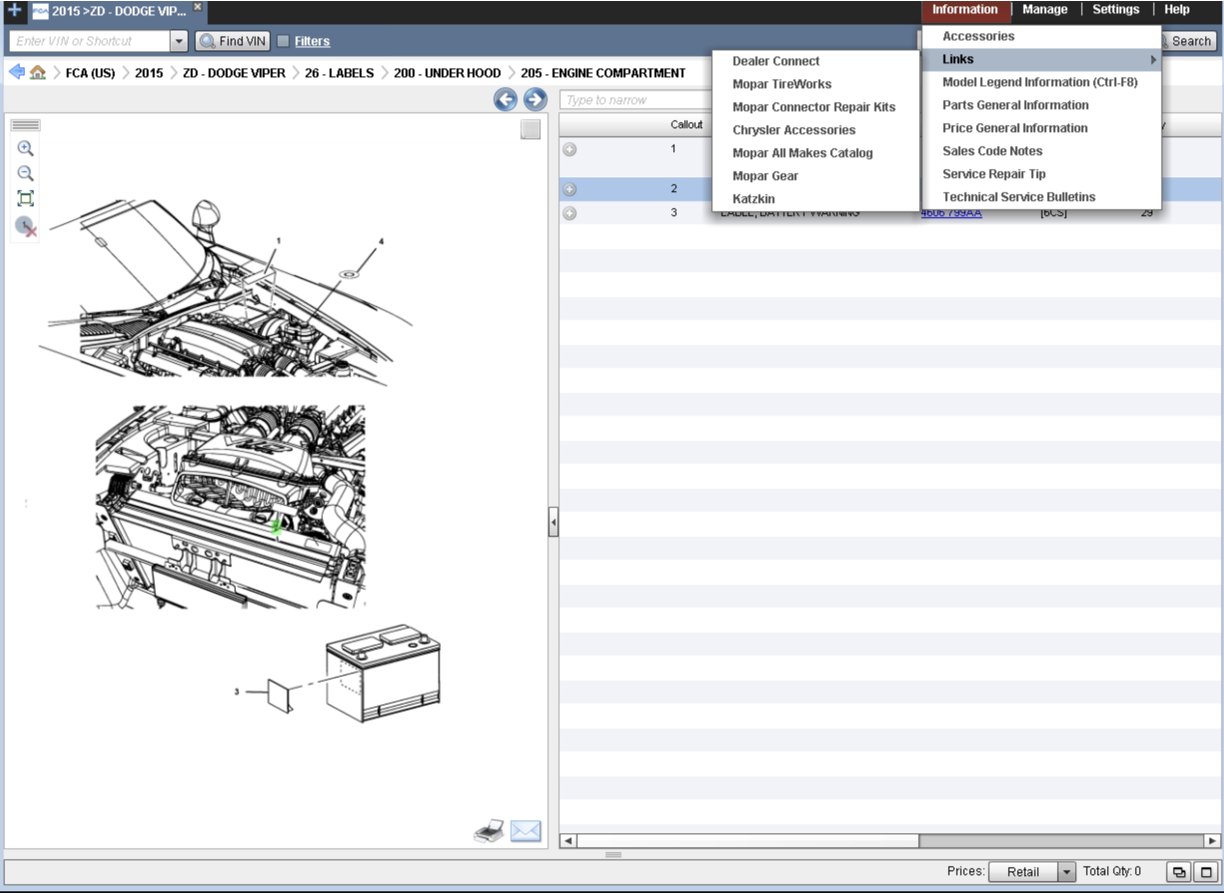
Task: Go to previous illustration with the round left arrow
Action: coord(506,99)
